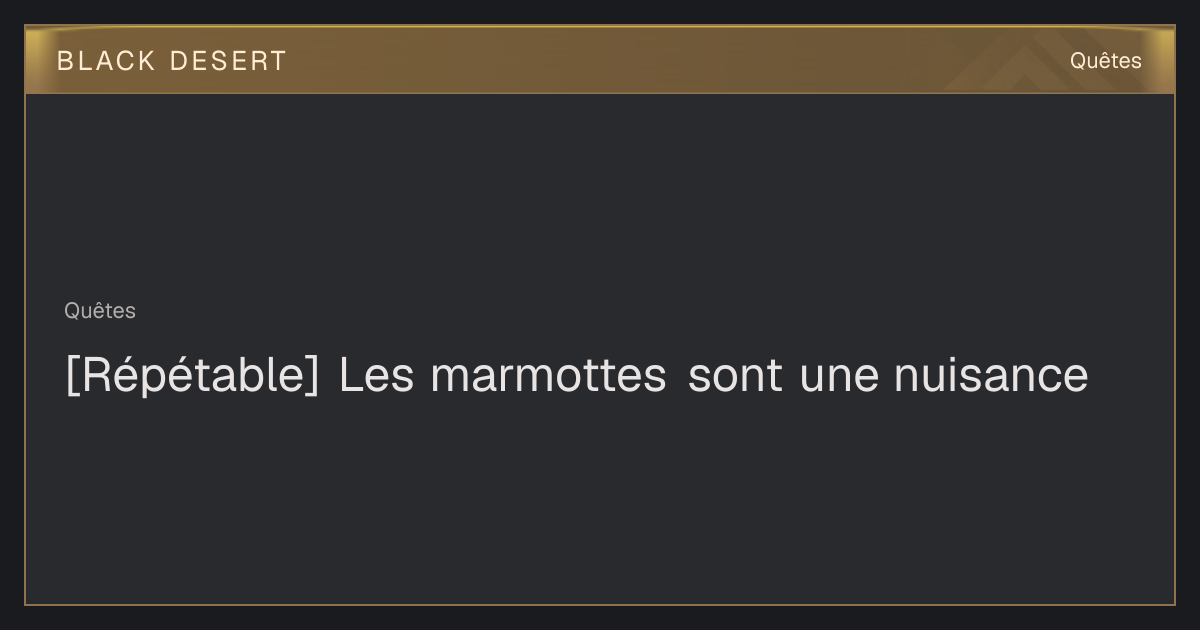Open Quêtes in the gold header

1105,61
